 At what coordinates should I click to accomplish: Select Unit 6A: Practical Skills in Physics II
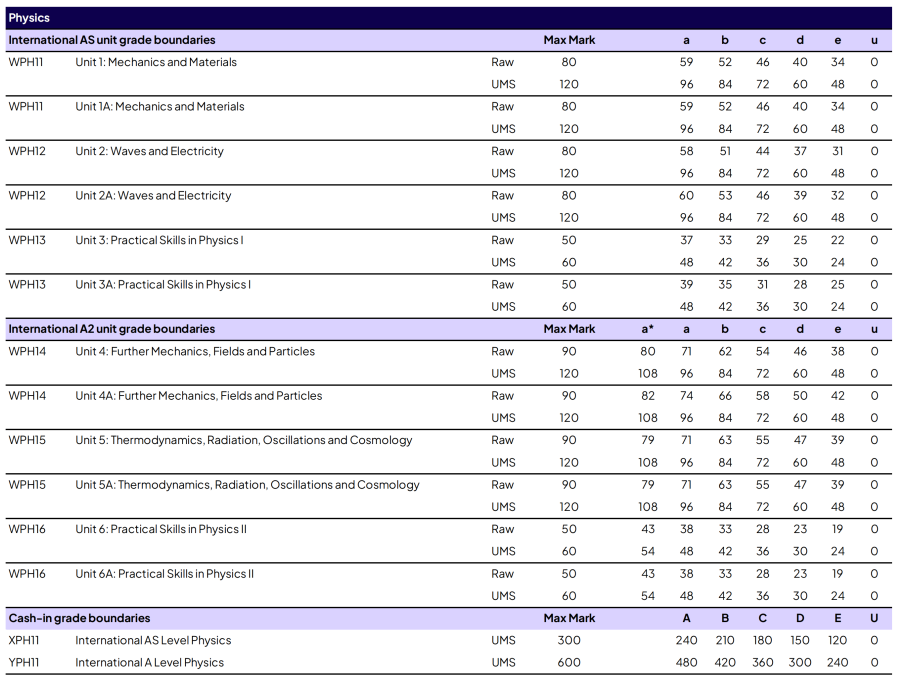(x=165, y=574)
